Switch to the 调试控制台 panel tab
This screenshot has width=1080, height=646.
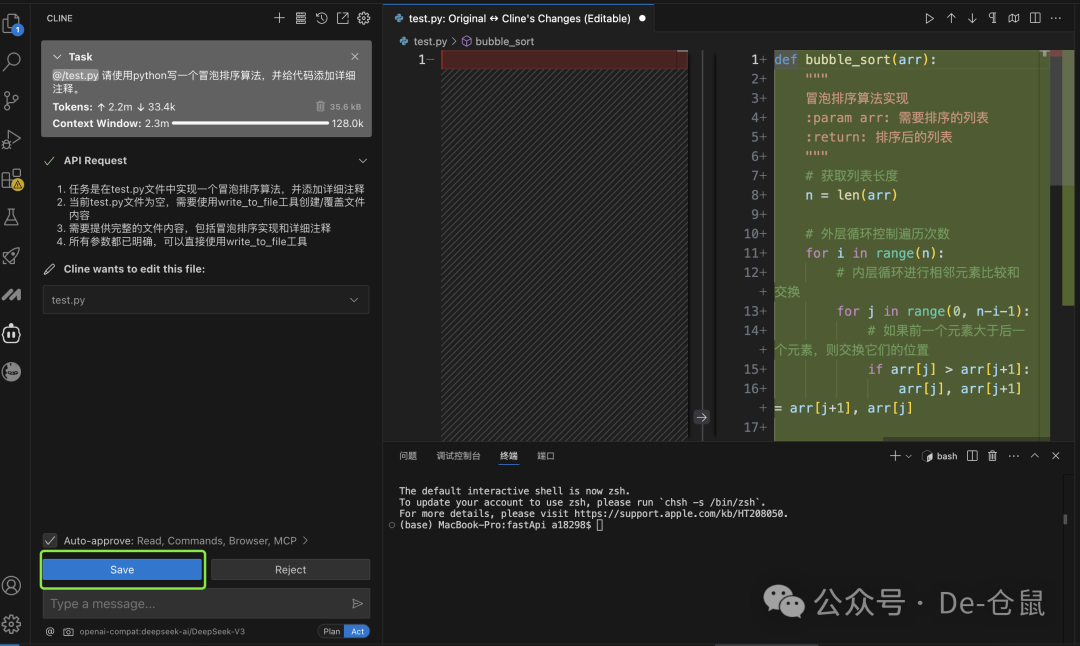(x=458, y=456)
